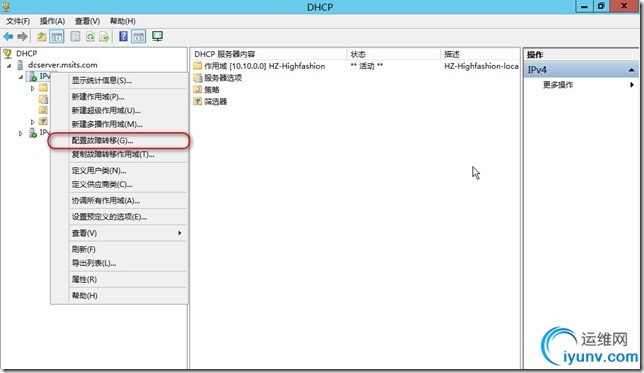Select 作用域 [10.10.0.0] HZ-Highfashion row text
The image size is (644, 373).
[x=264, y=66]
